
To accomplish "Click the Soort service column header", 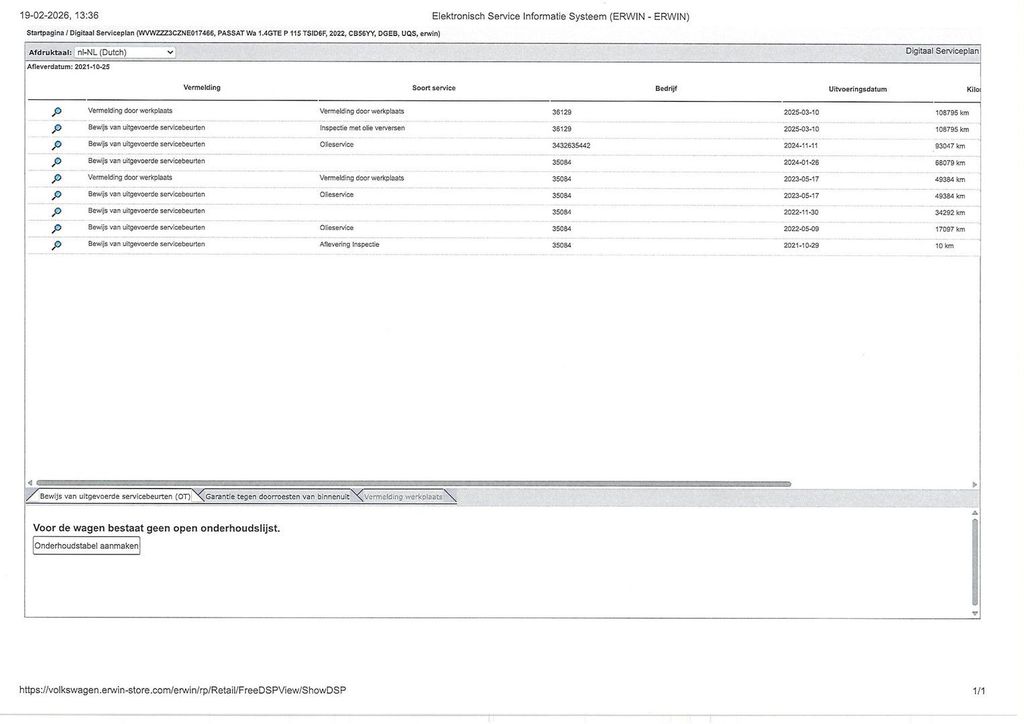I will coord(433,88).
